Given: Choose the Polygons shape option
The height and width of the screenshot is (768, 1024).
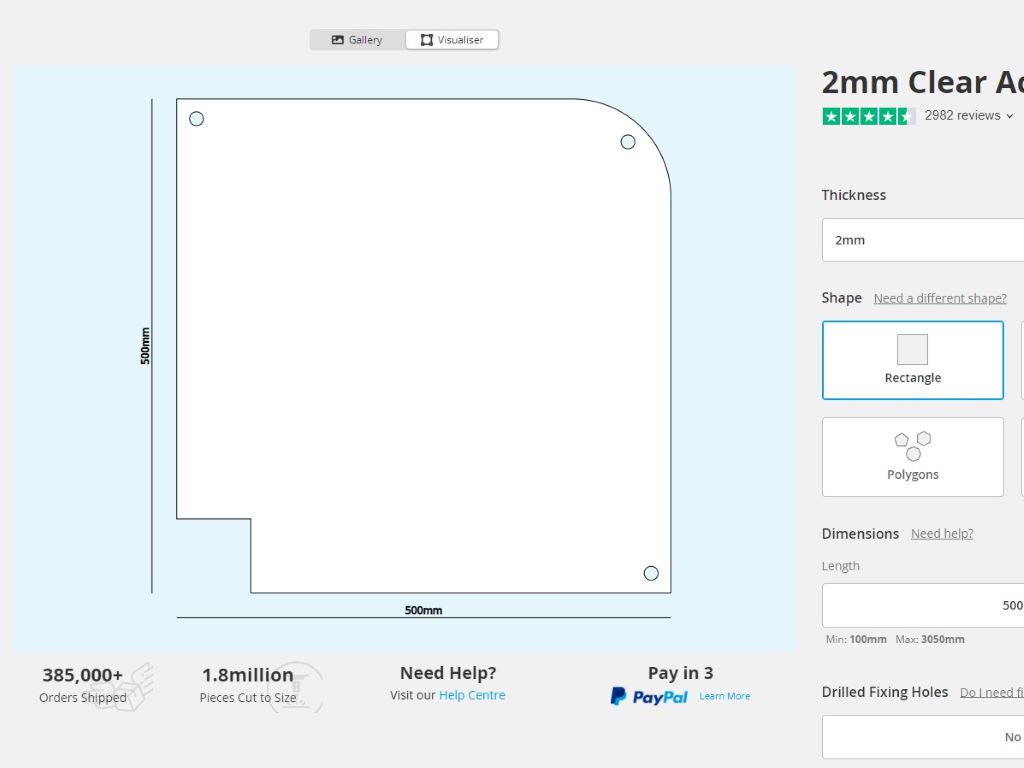Looking at the screenshot, I should [x=912, y=457].
